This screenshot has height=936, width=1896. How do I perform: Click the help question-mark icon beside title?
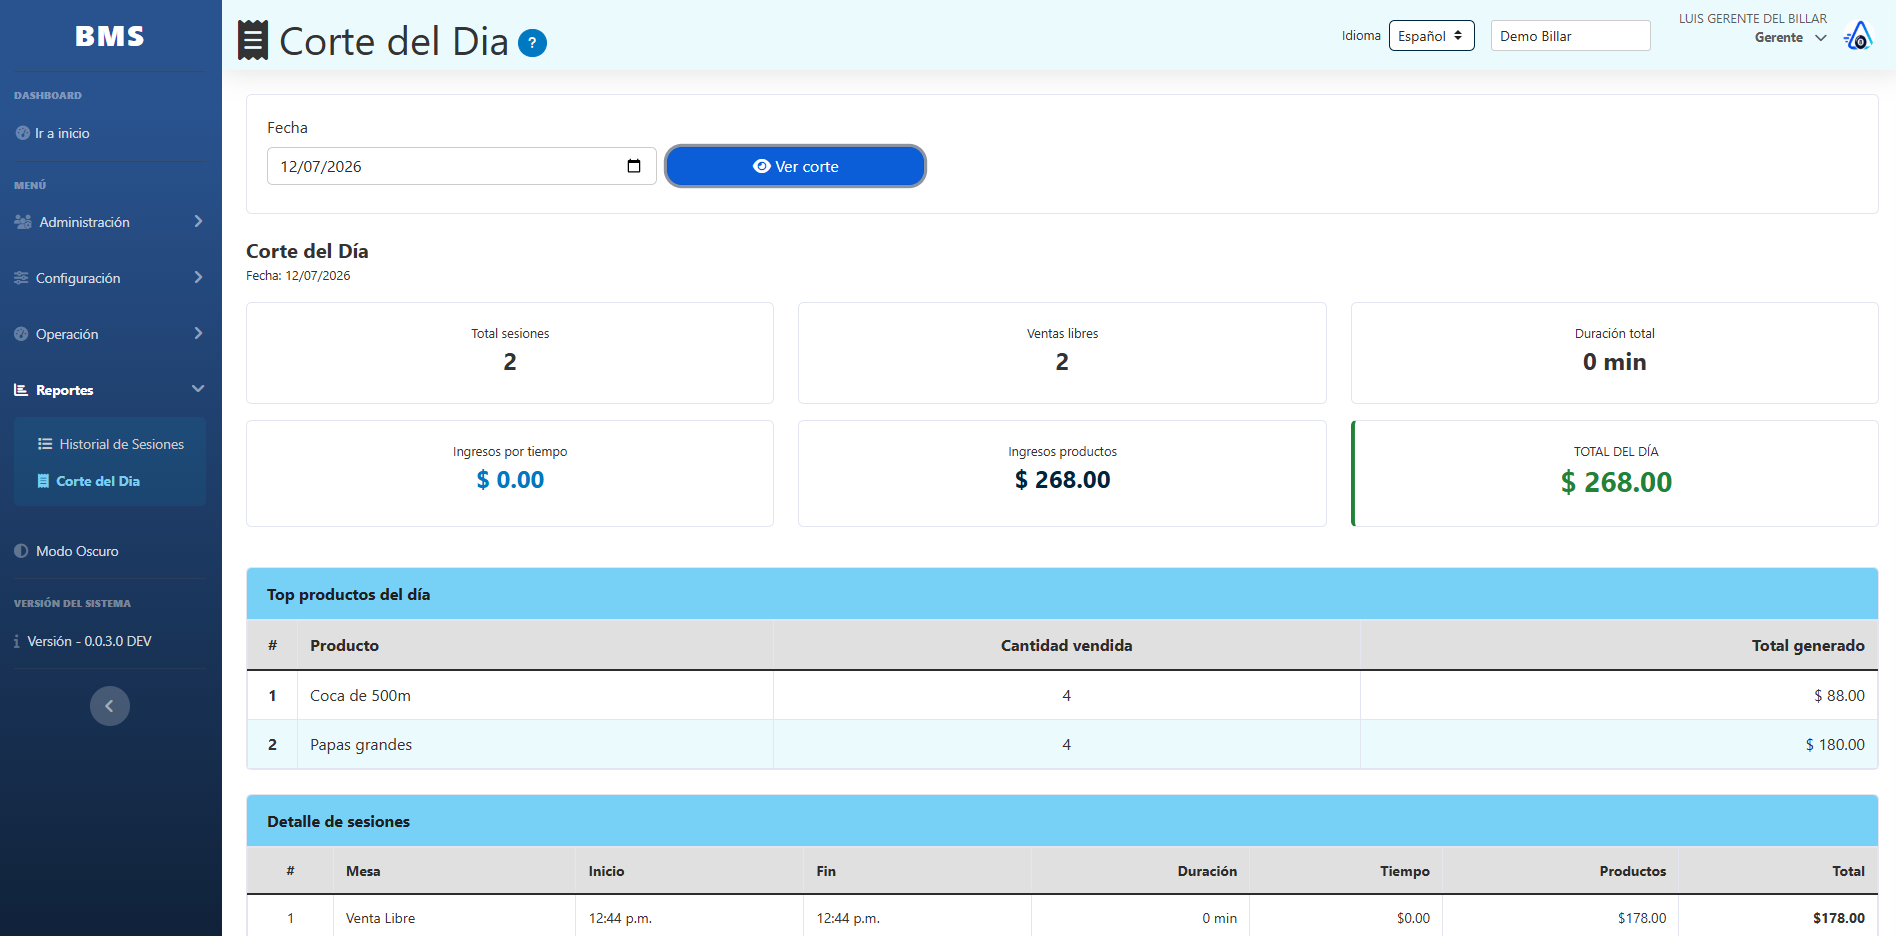532,43
